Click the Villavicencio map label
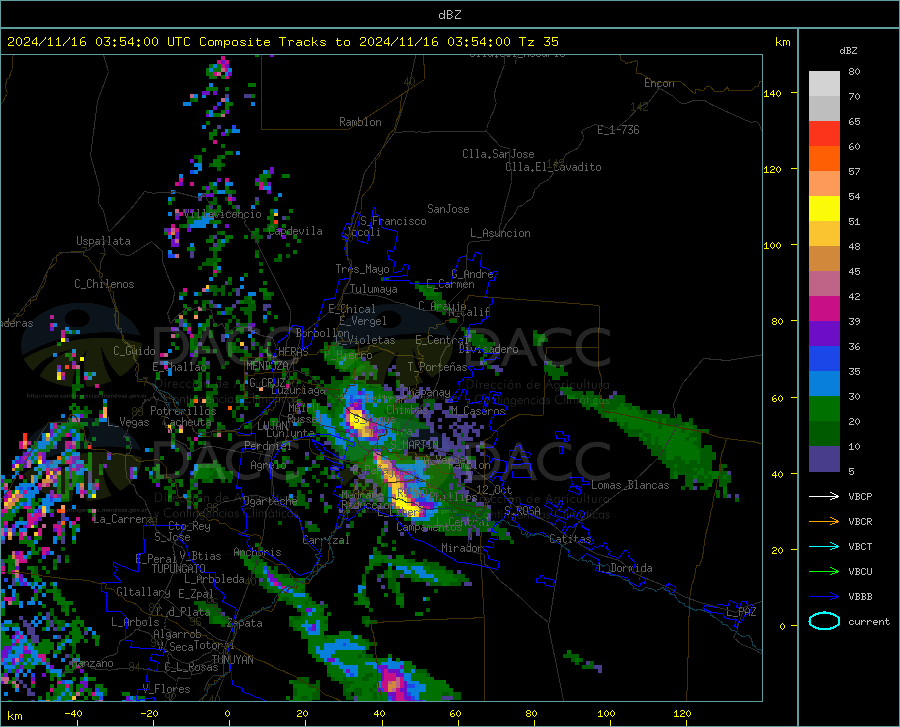Viewport: 900px width, 727px height. [222, 214]
